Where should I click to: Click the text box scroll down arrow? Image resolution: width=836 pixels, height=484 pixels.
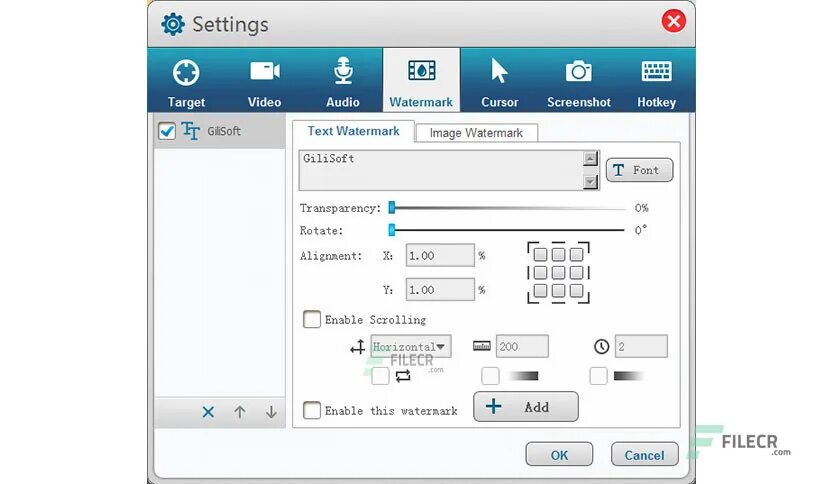[x=590, y=182]
